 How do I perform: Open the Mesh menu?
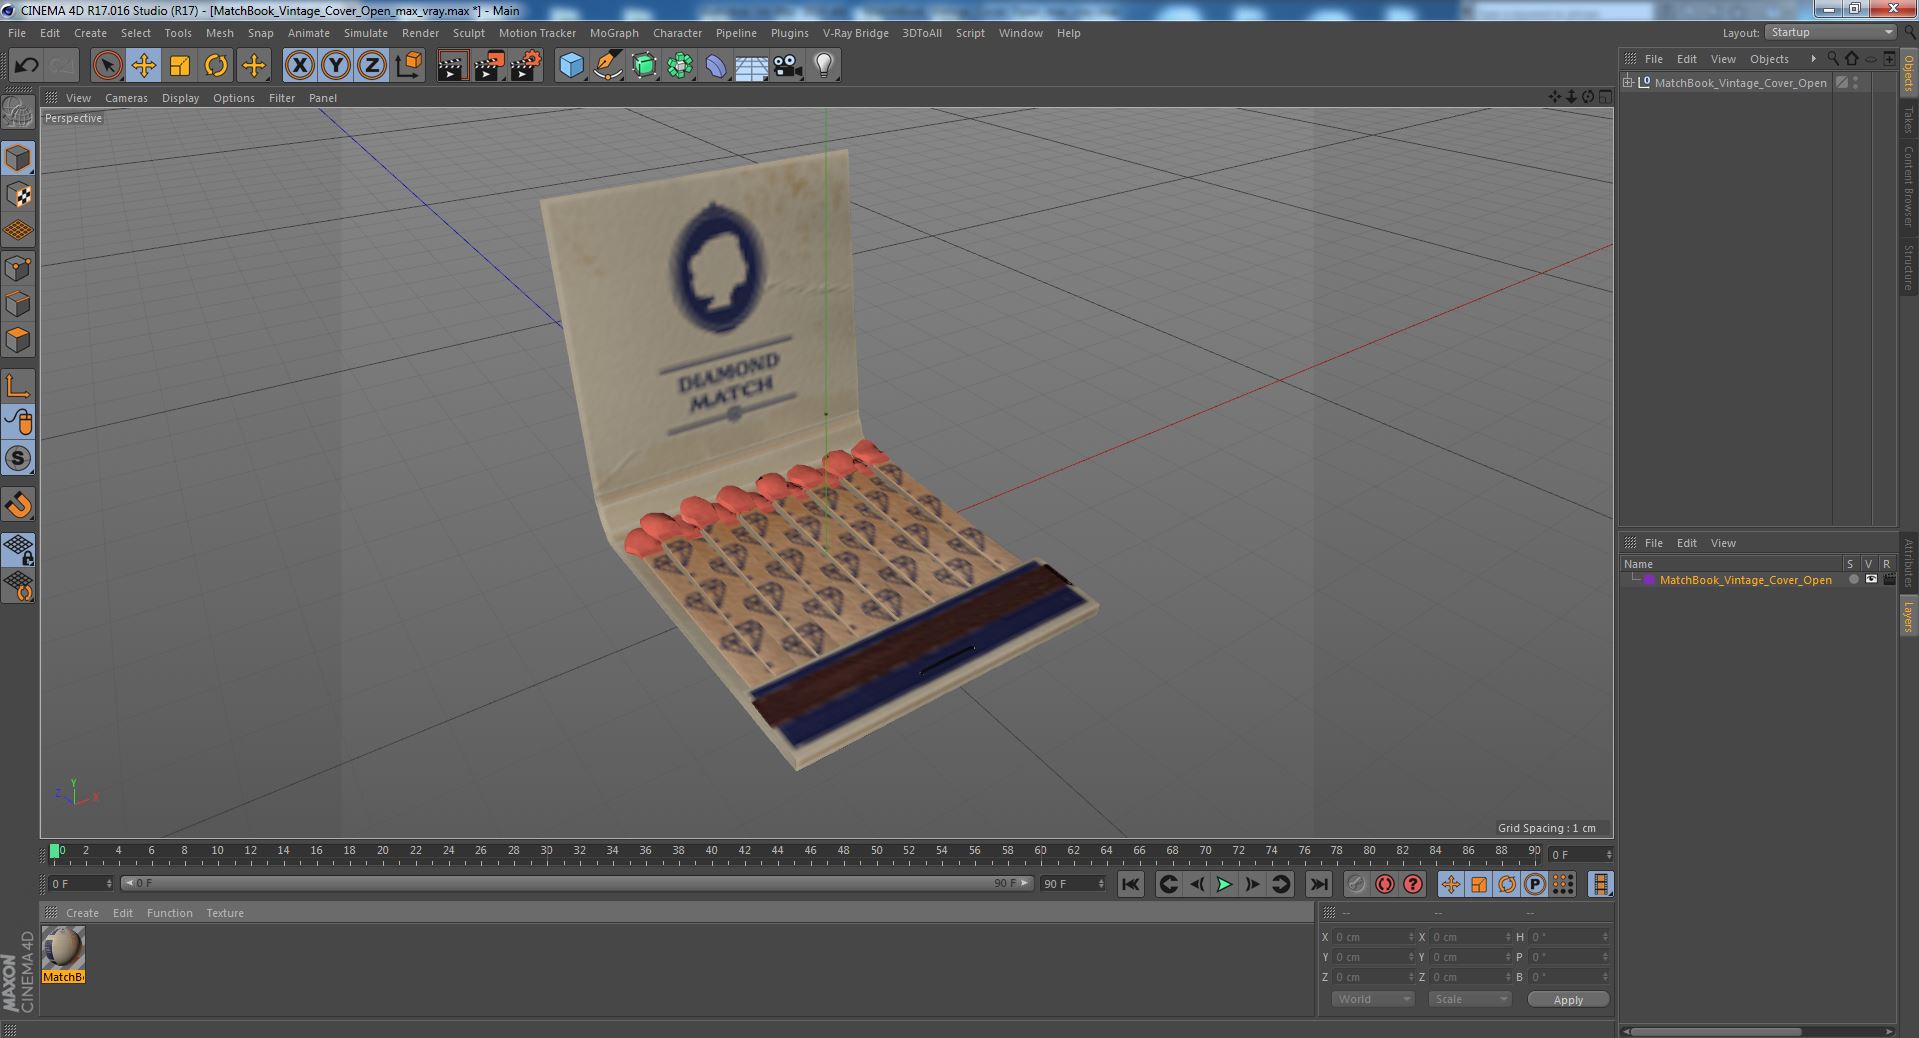(219, 33)
